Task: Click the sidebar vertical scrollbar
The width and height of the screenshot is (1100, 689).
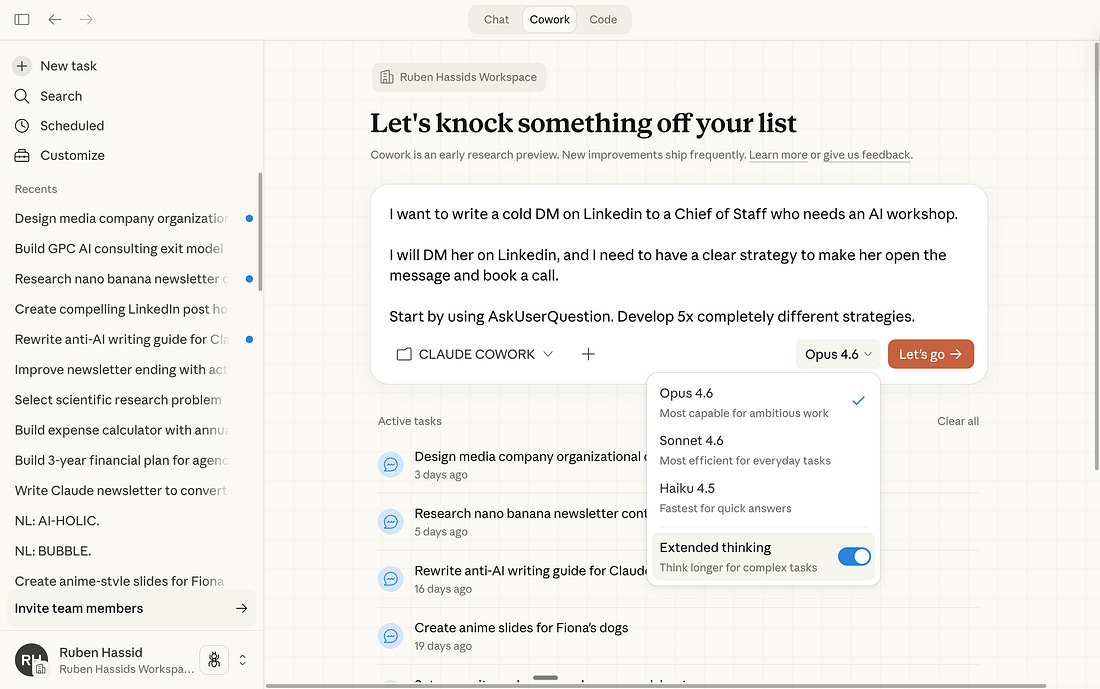Action: 260,232
